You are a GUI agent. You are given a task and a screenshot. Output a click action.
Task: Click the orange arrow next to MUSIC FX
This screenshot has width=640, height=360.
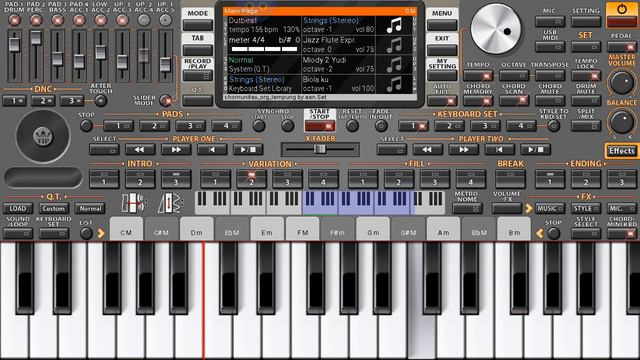click(x=529, y=209)
